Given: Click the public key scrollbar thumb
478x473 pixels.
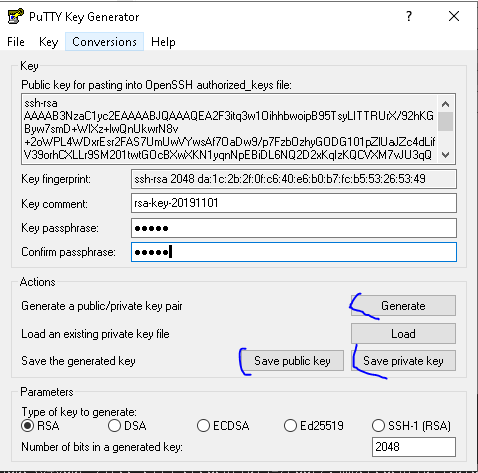Looking at the screenshot, I should [x=446, y=121].
